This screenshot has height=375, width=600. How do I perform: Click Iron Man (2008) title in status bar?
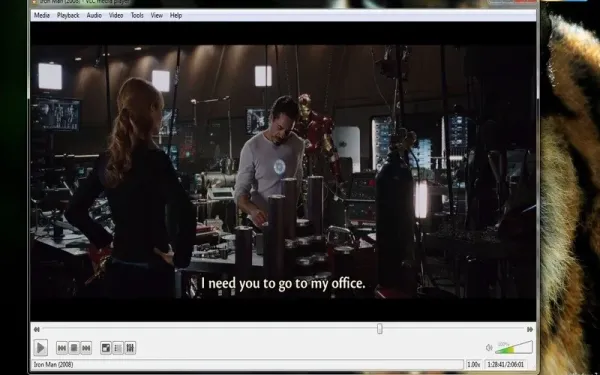point(53,365)
